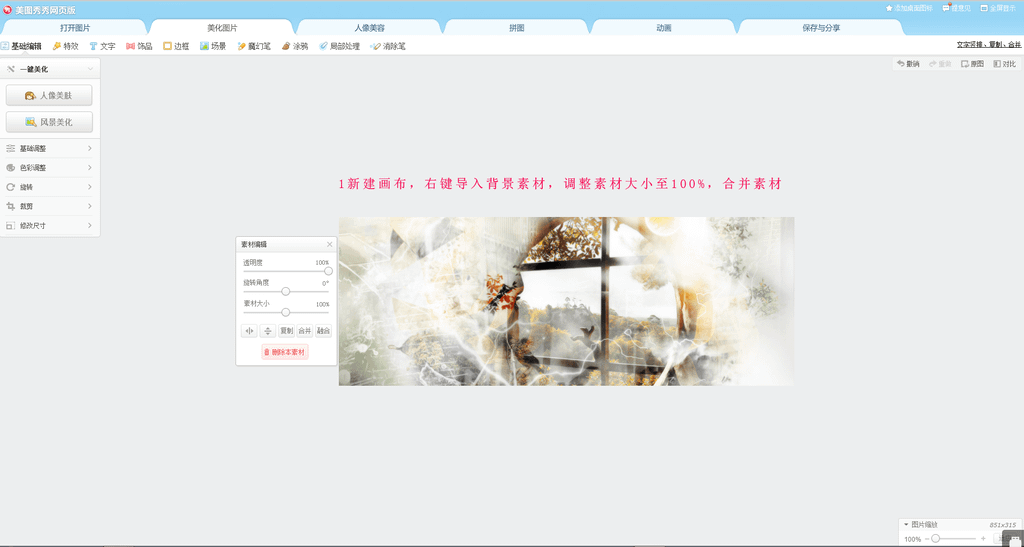Click 删除本素材 delete material button
This screenshot has height=547, width=1024.
coord(285,352)
